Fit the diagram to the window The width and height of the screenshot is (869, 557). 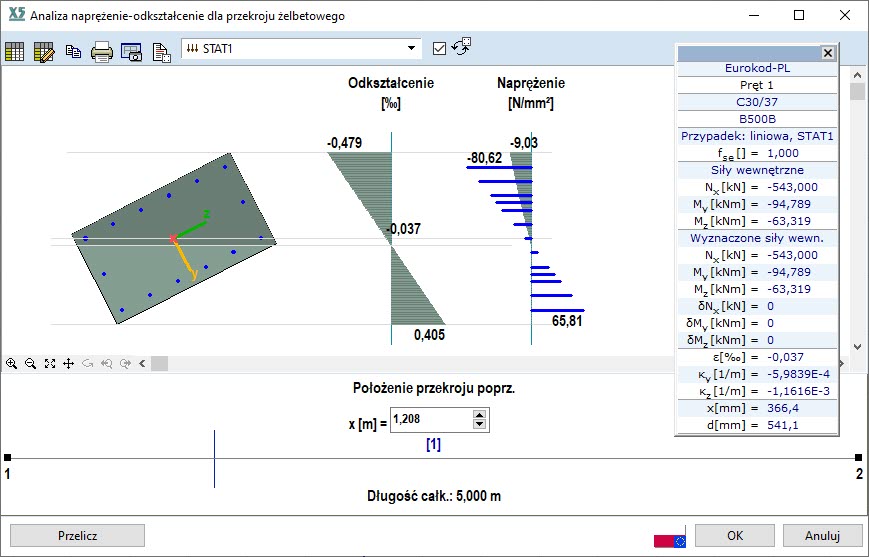[50, 364]
